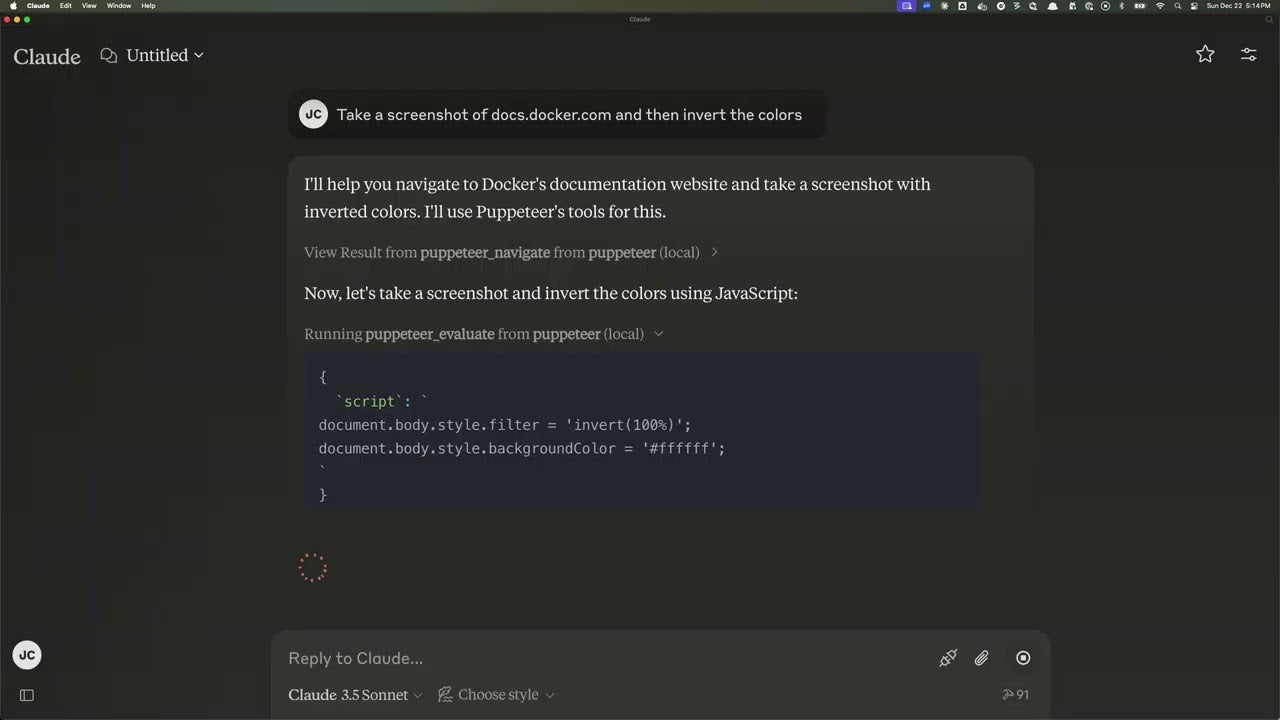1280x720 pixels.
Task: Open the sidebar panel icon at bottom left
Action: click(x=27, y=695)
